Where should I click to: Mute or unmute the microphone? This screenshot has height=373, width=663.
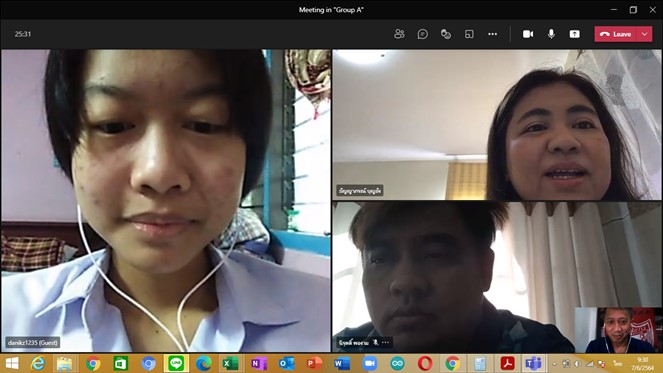coord(551,34)
